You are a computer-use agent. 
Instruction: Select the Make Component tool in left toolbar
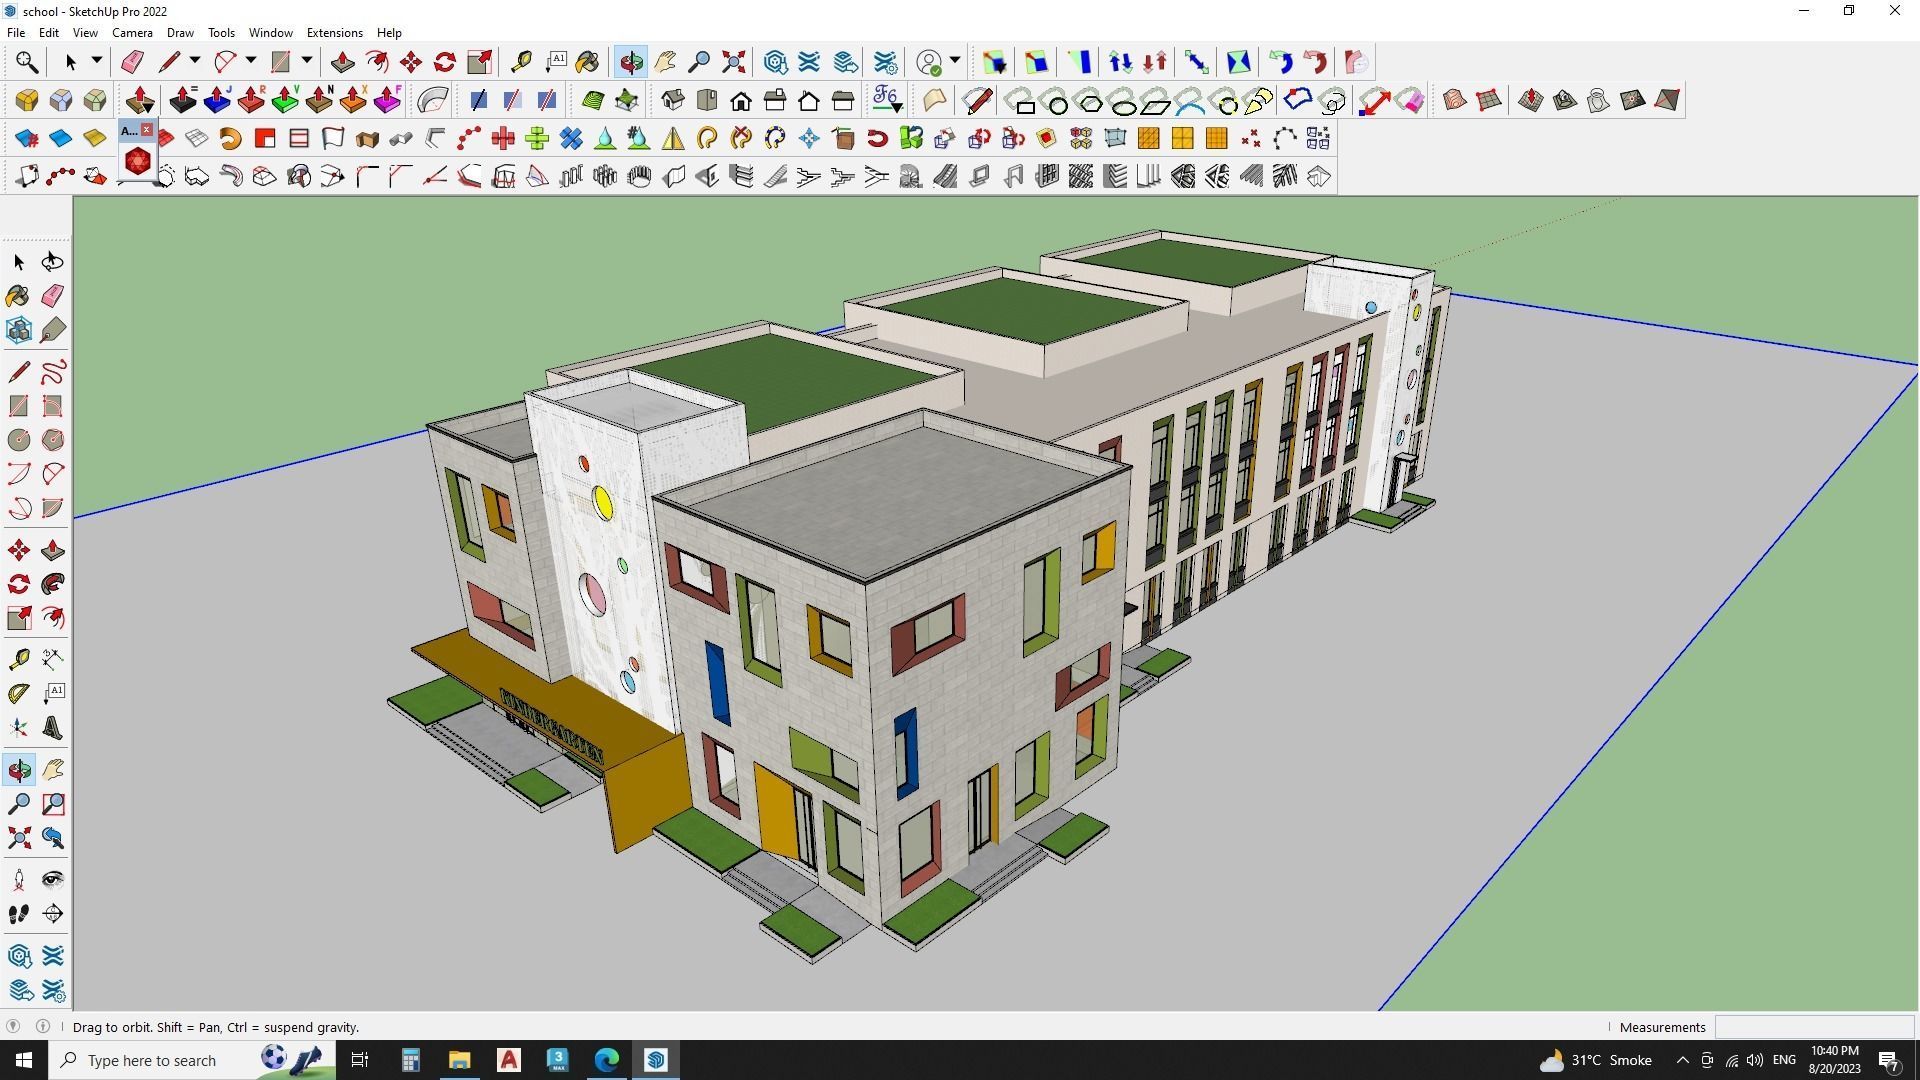[x=19, y=330]
